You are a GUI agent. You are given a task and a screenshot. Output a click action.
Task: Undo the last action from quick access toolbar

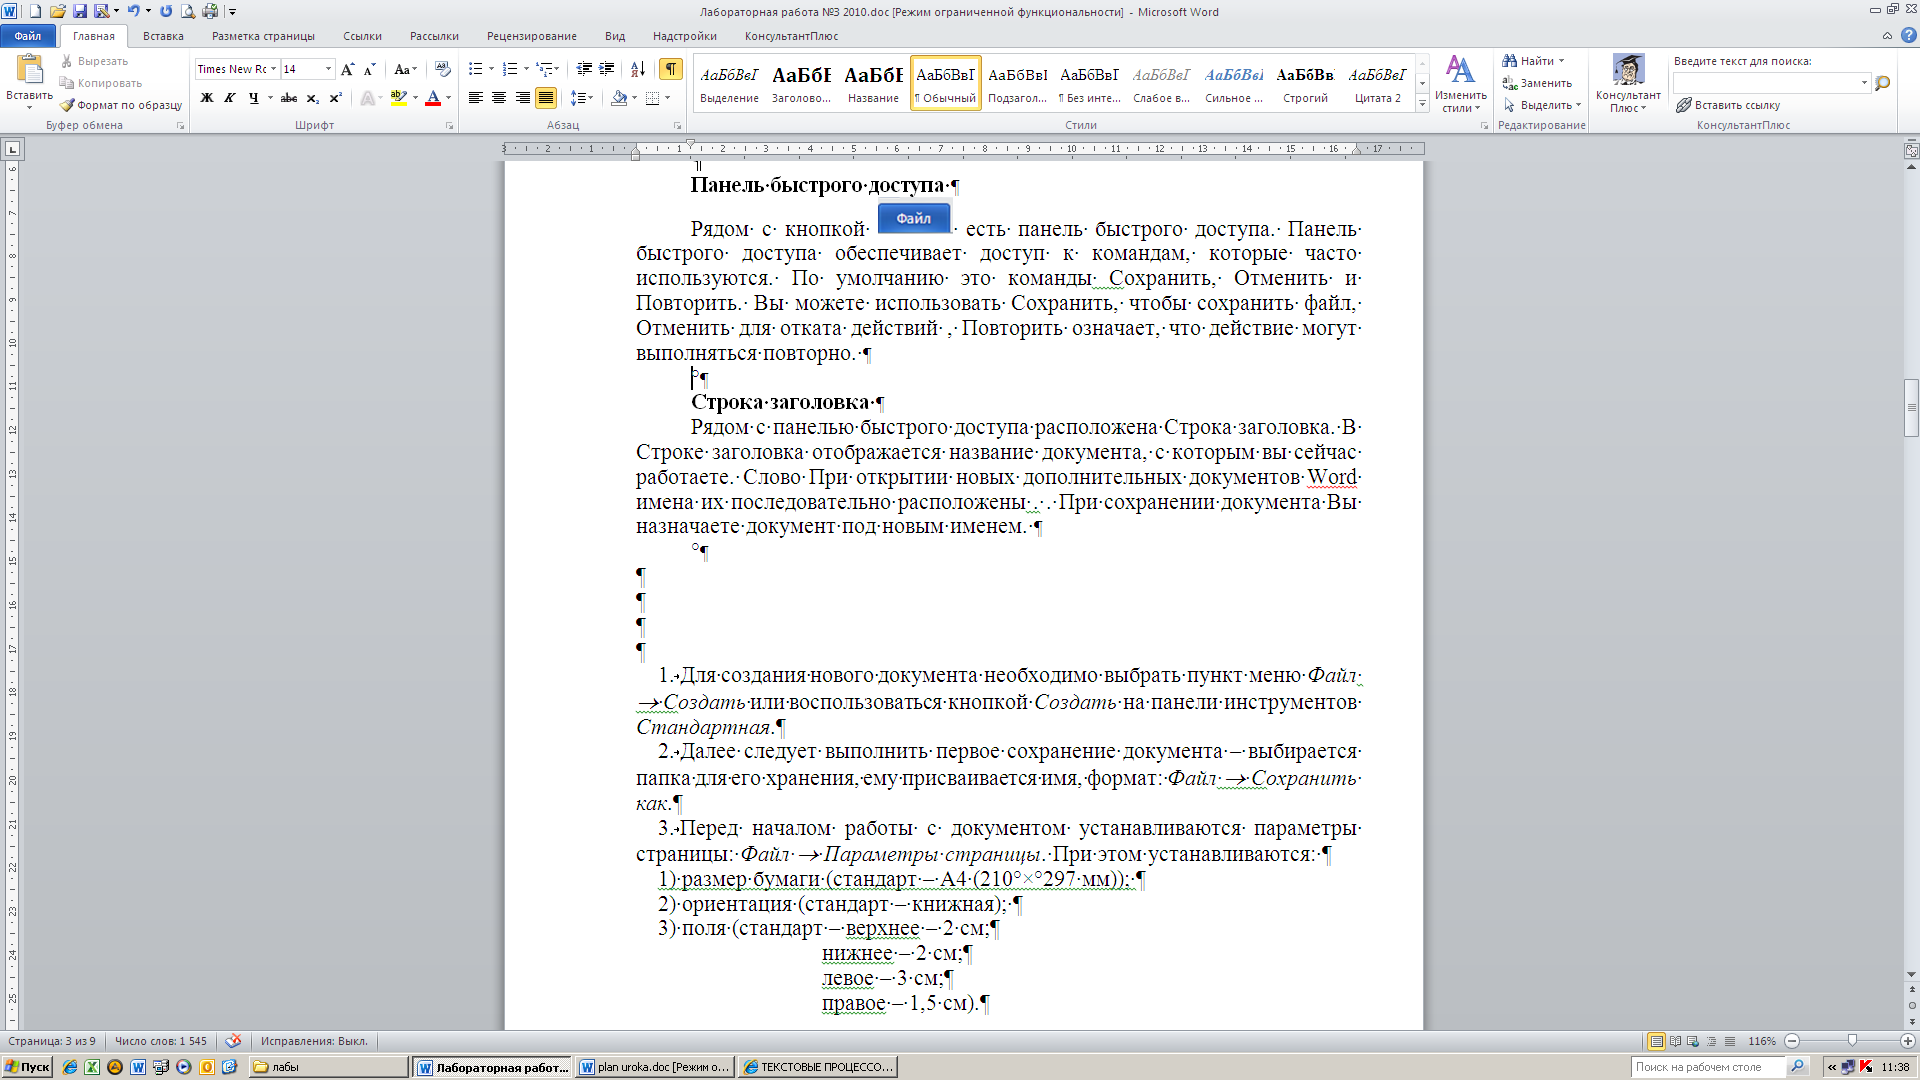(x=132, y=11)
